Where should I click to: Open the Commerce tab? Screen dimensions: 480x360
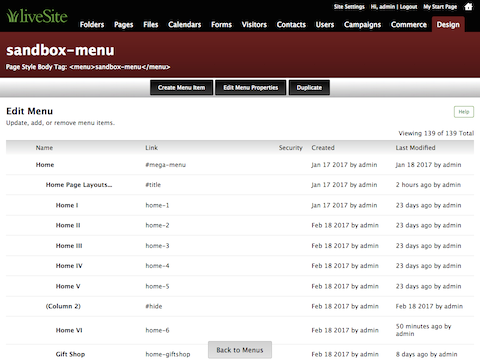[x=409, y=25]
